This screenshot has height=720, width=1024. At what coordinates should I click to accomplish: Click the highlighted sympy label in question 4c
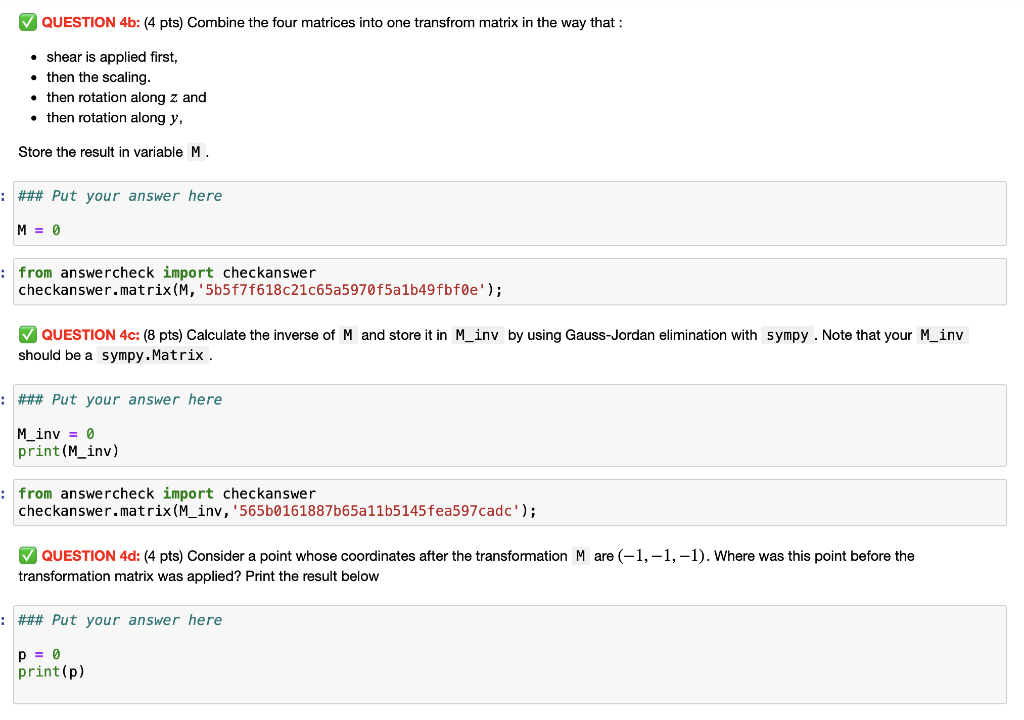click(788, 334)
